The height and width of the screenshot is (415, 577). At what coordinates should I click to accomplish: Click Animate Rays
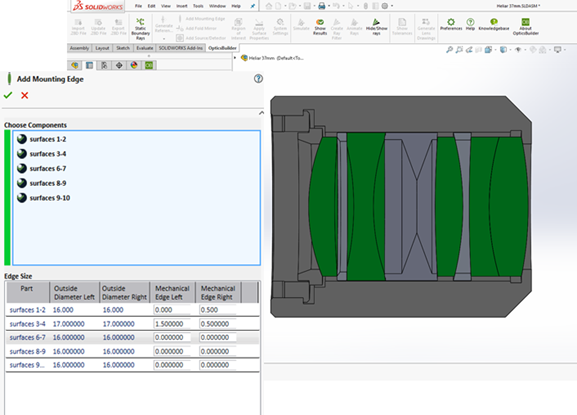(x=354, y=27)
